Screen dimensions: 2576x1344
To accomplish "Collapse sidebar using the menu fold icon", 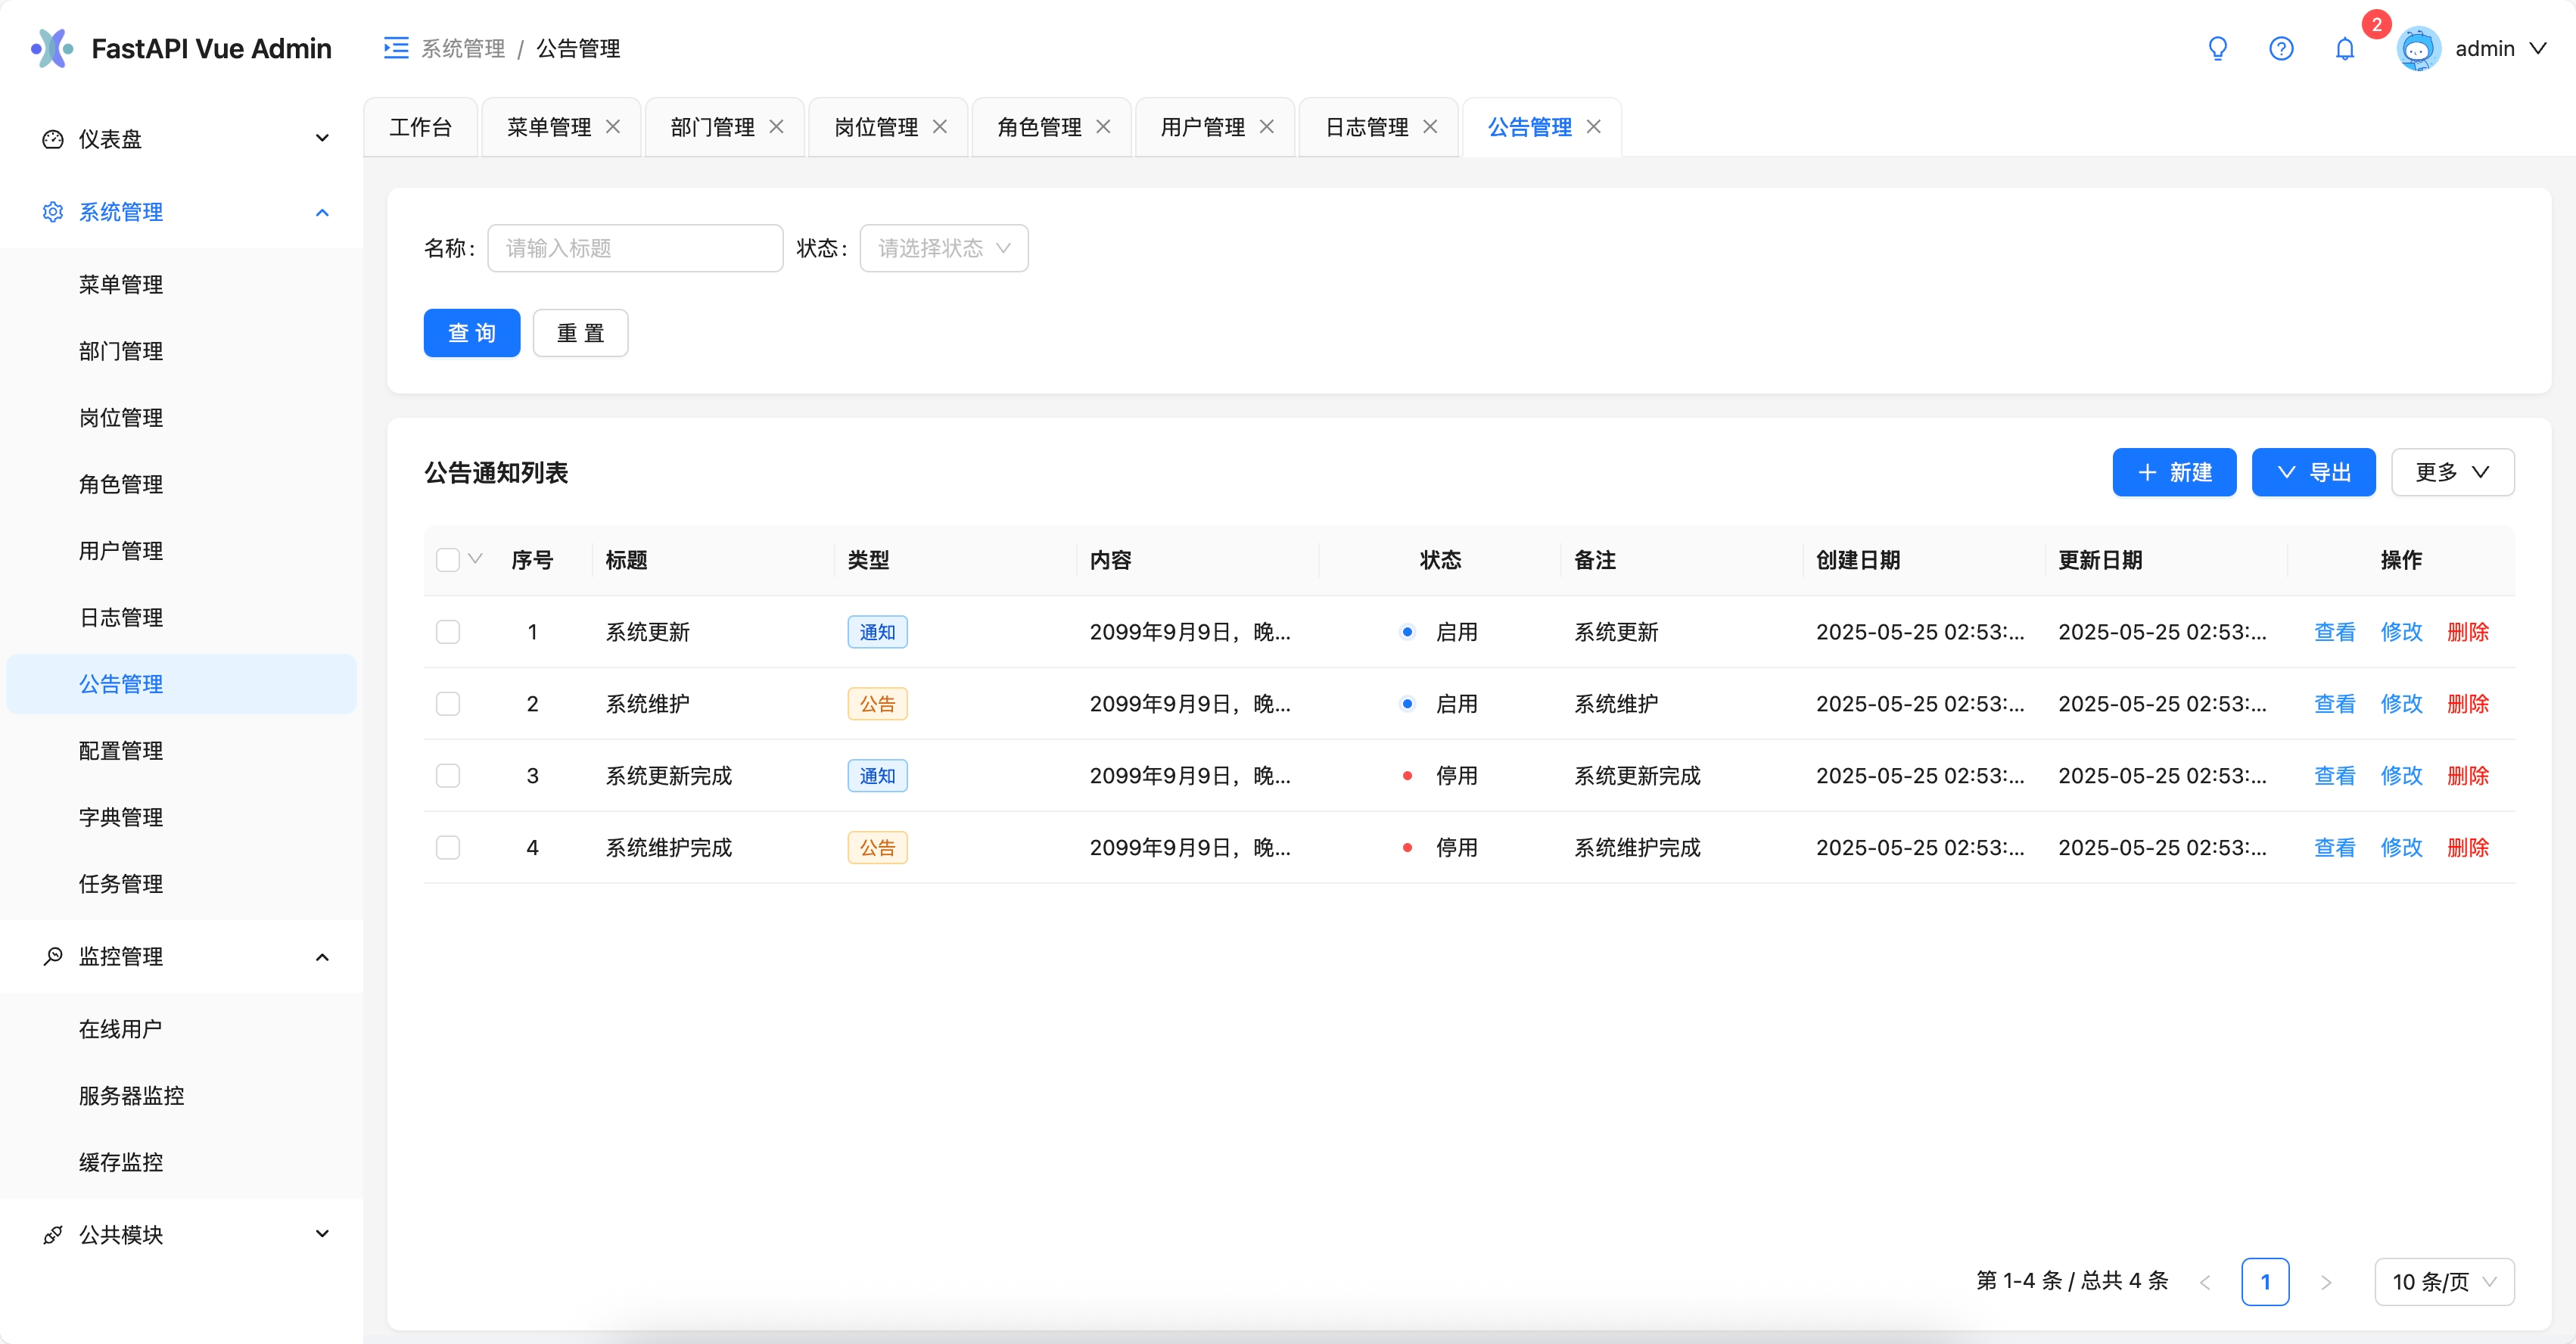I will tap(396, 48).
